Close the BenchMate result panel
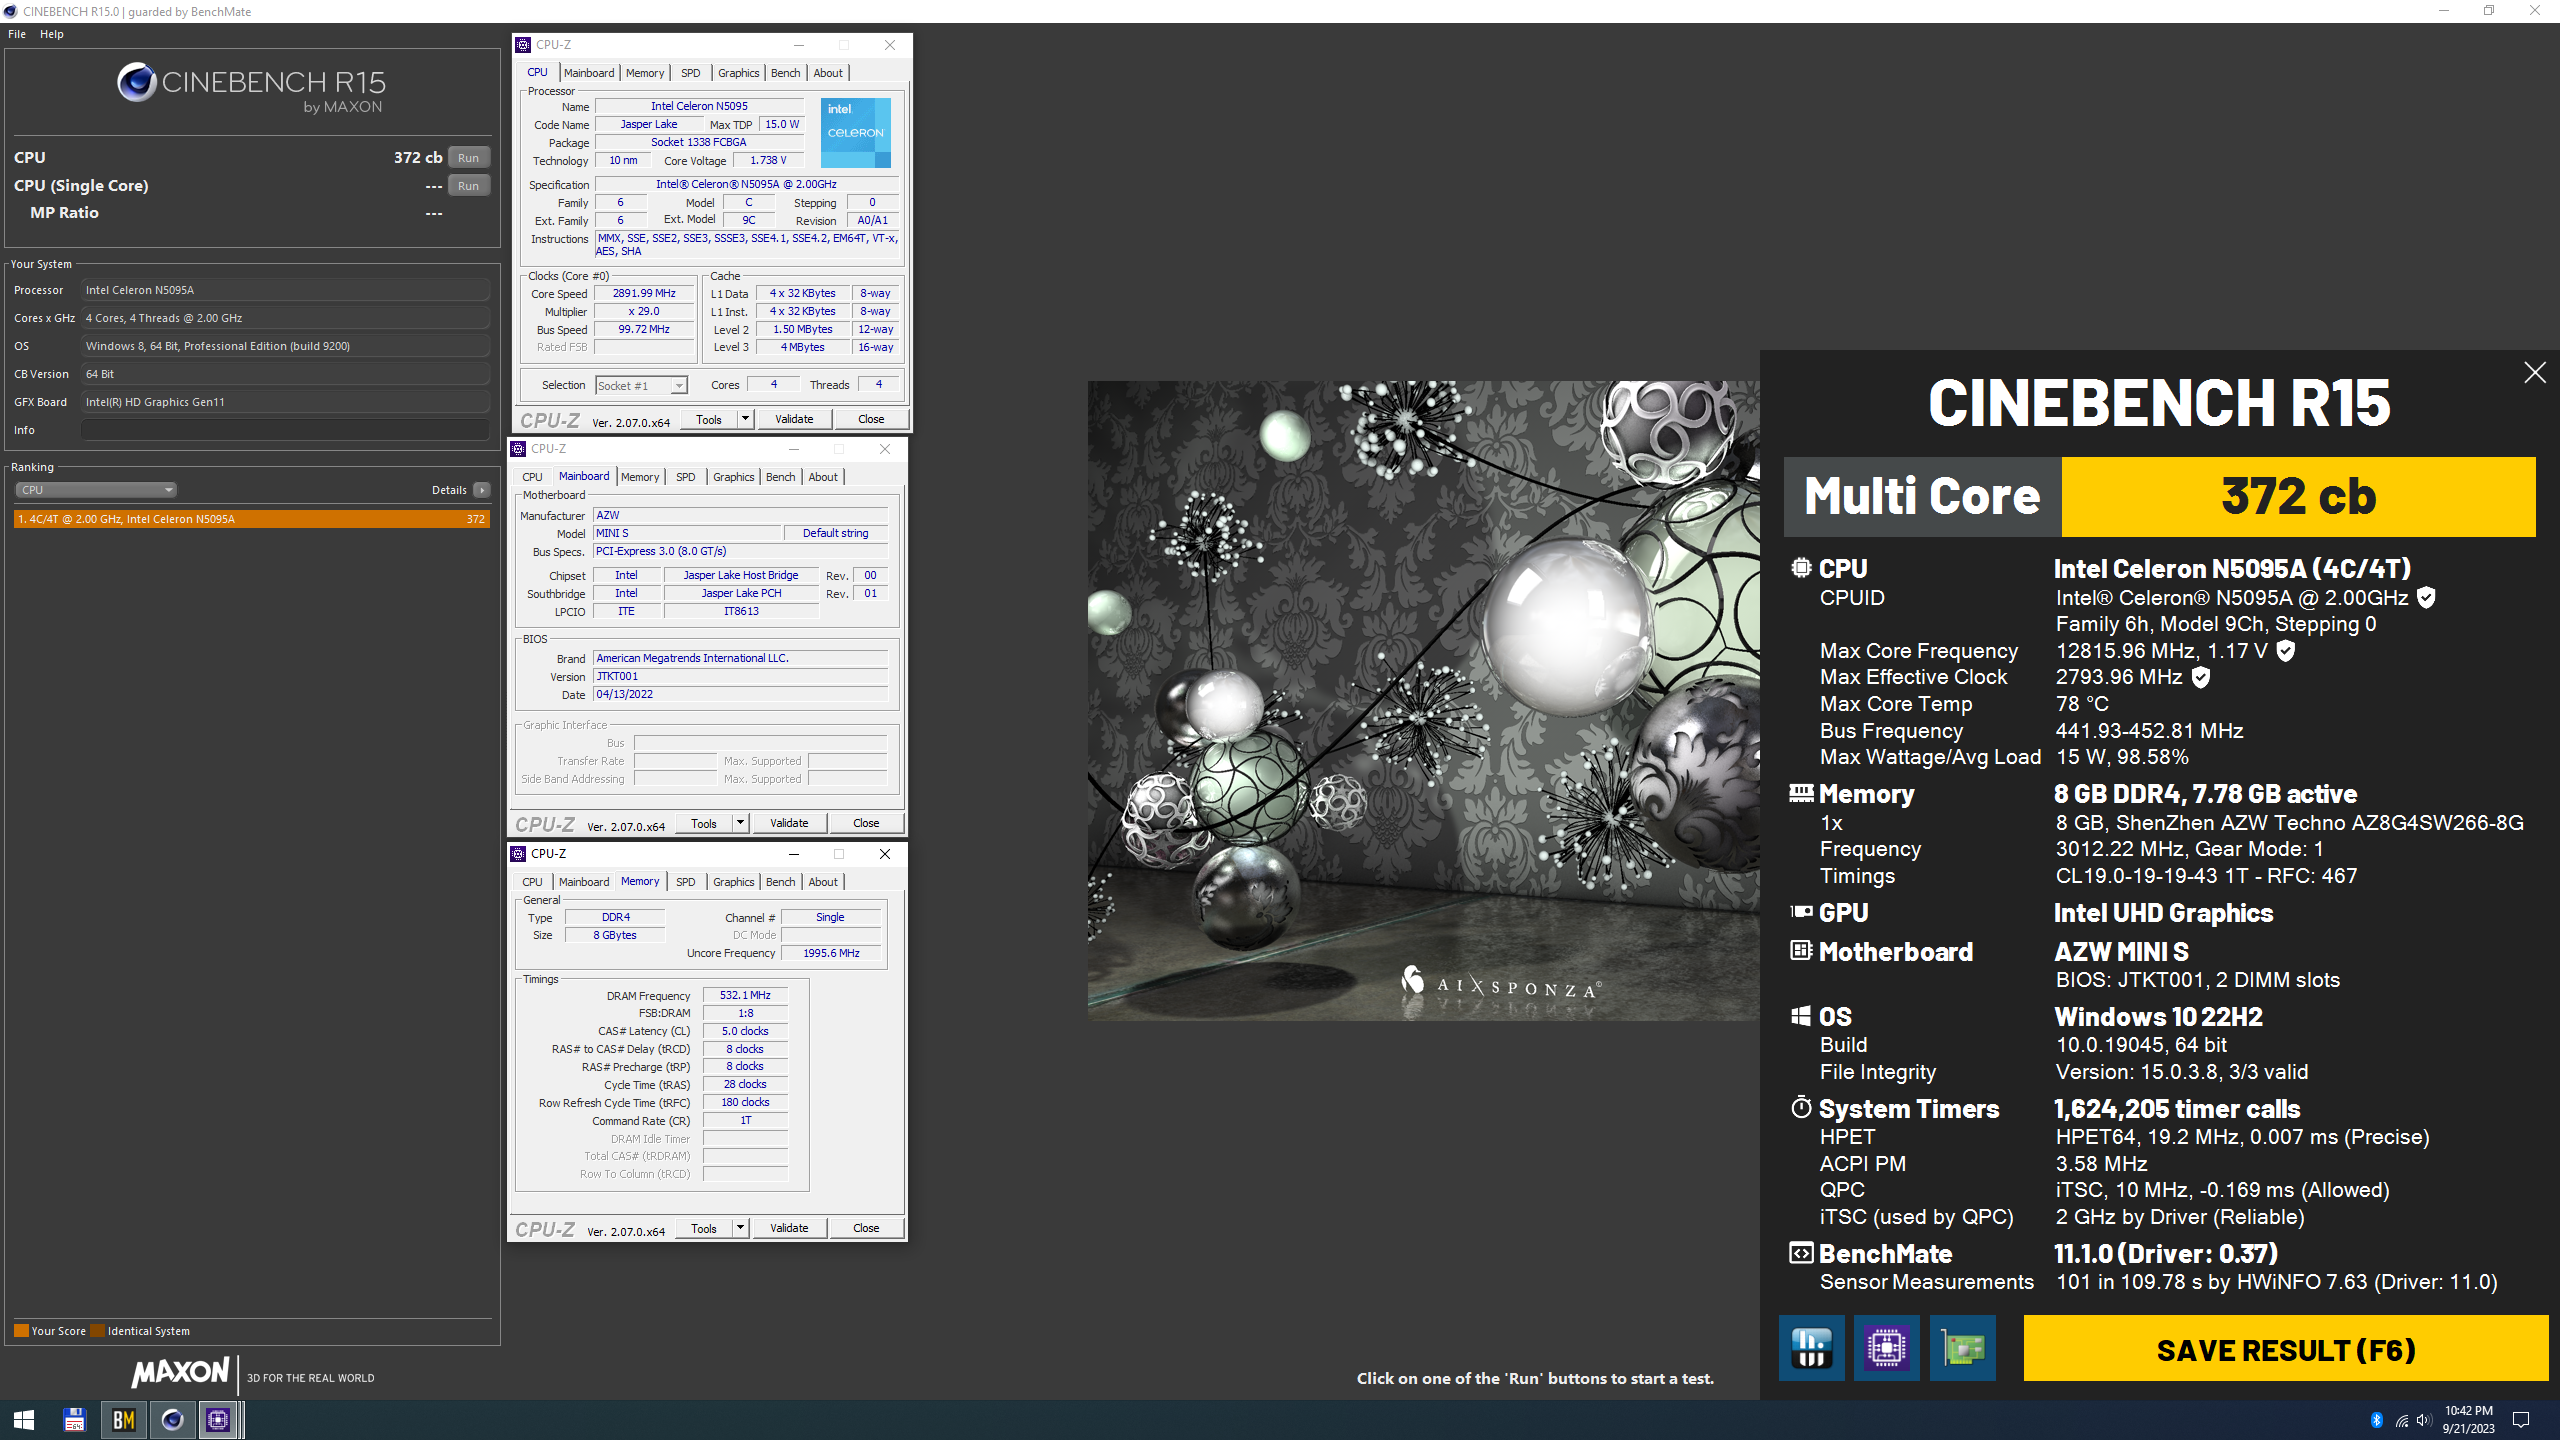Image resolution: width=2560 pixels, height=1440 pixels. pyautogui.click(x=2534, y=373)
